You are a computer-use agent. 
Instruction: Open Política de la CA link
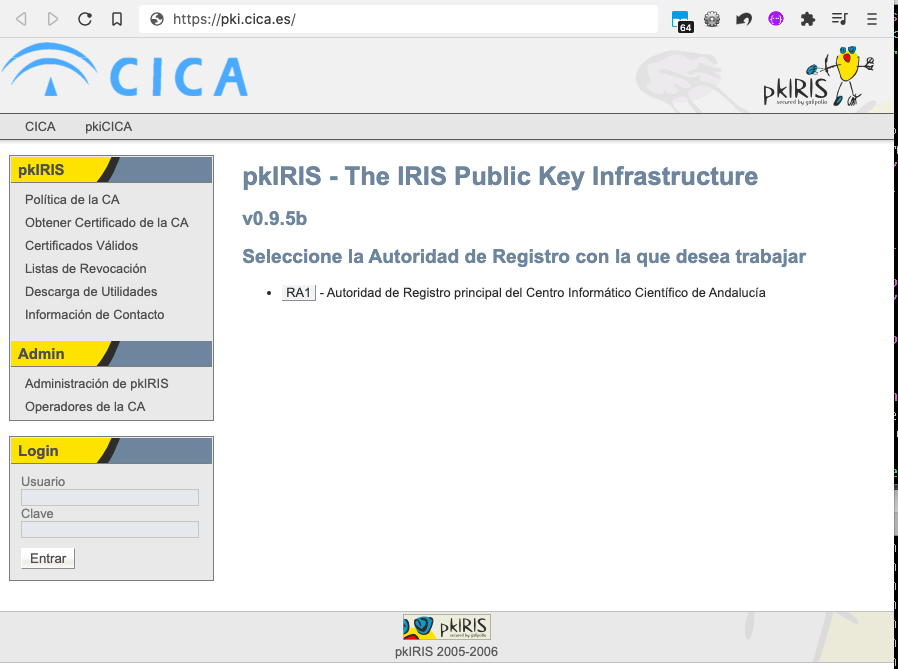tap(72, 200)
